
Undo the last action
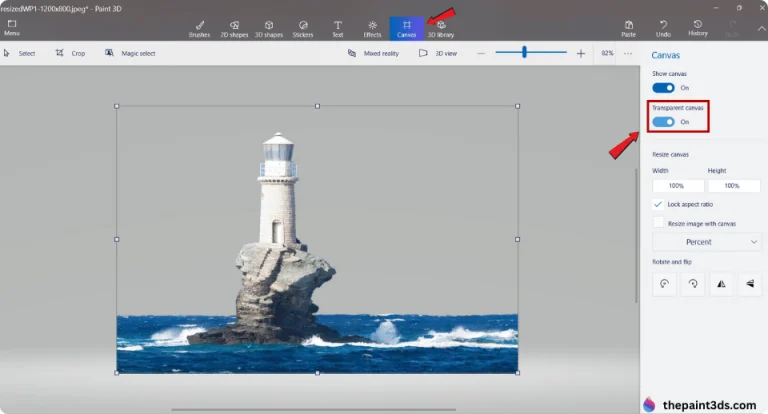click(x=663, y=29)
